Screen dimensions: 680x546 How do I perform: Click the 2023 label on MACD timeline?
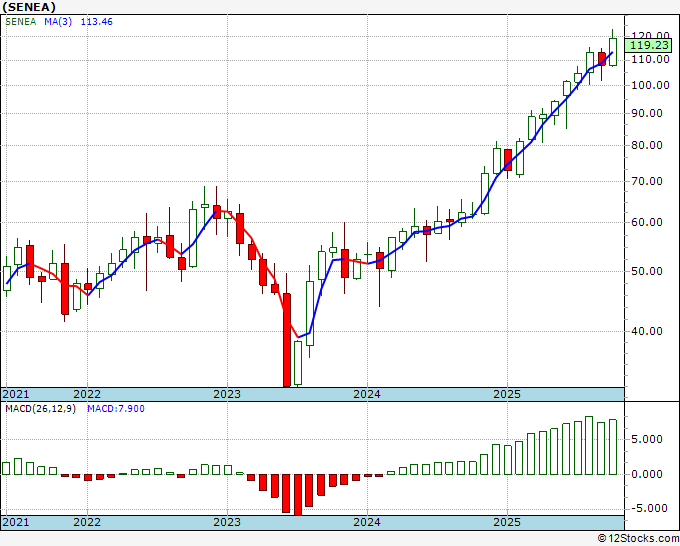click(x=227, y=522)
